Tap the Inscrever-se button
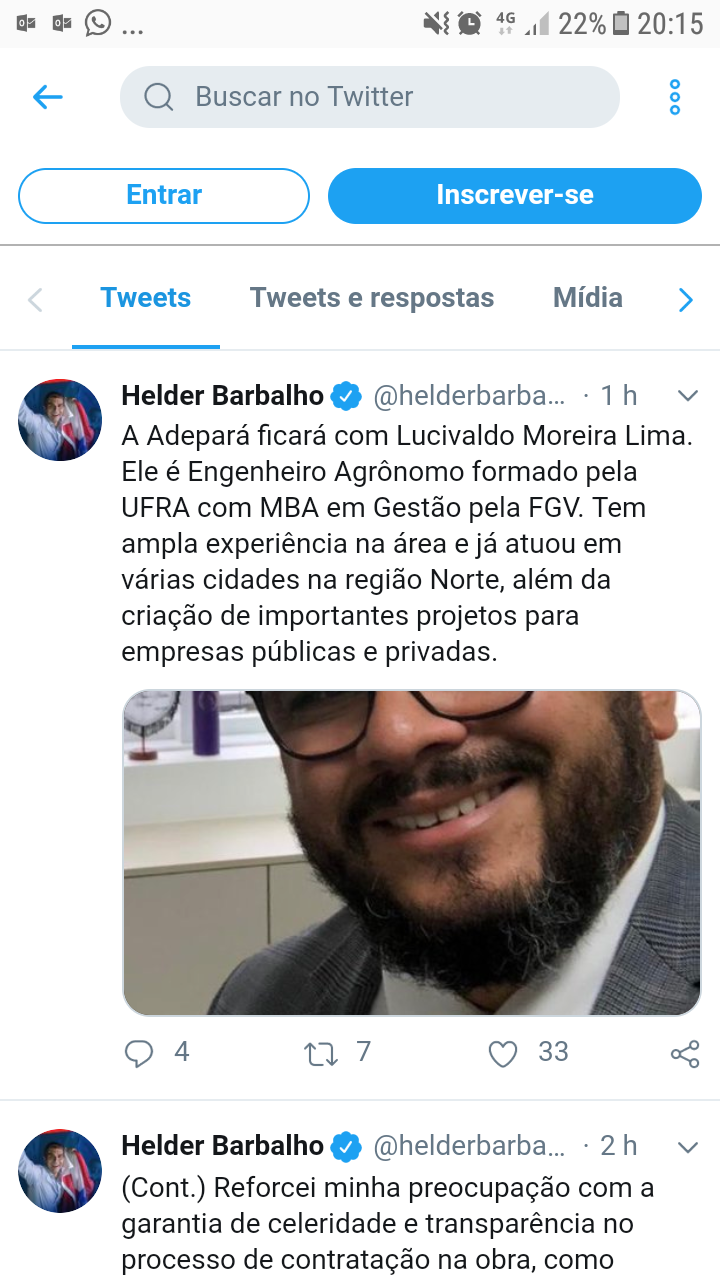This screenshot has width=720, height=1280. (x=515, y=195)
